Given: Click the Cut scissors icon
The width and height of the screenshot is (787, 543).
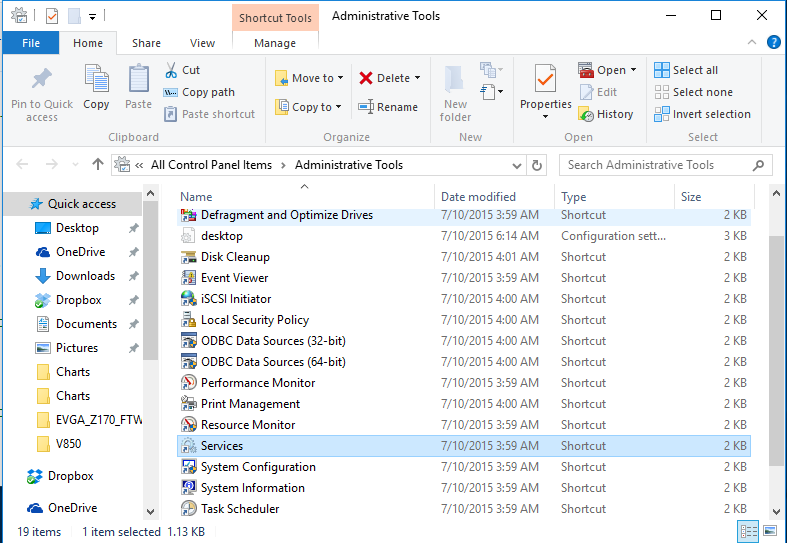Looking at the screenshot, I should coord(171,70).
